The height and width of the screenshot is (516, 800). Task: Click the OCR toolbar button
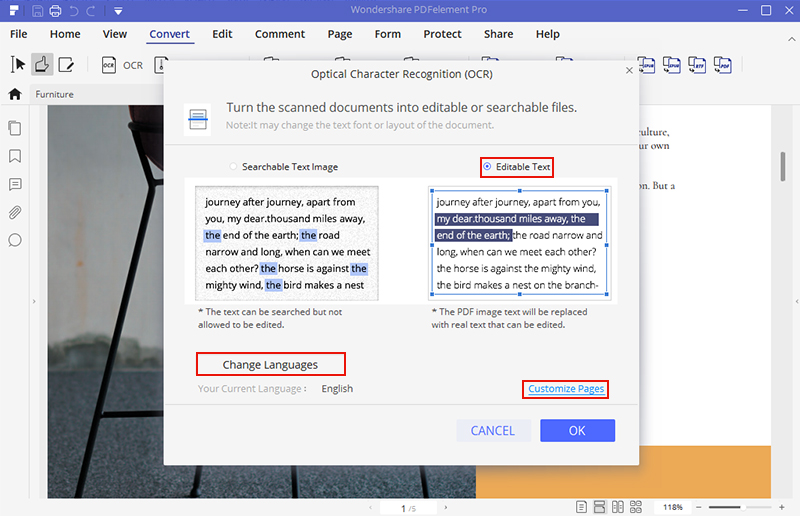(x=122, y=65)
